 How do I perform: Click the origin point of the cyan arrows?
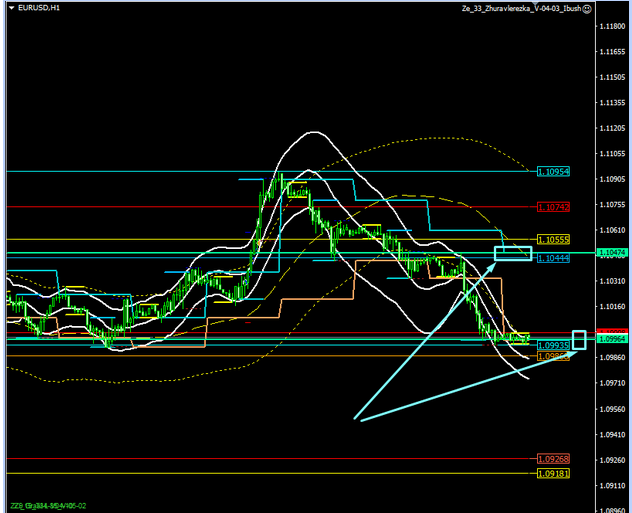(x=358, y=419)
